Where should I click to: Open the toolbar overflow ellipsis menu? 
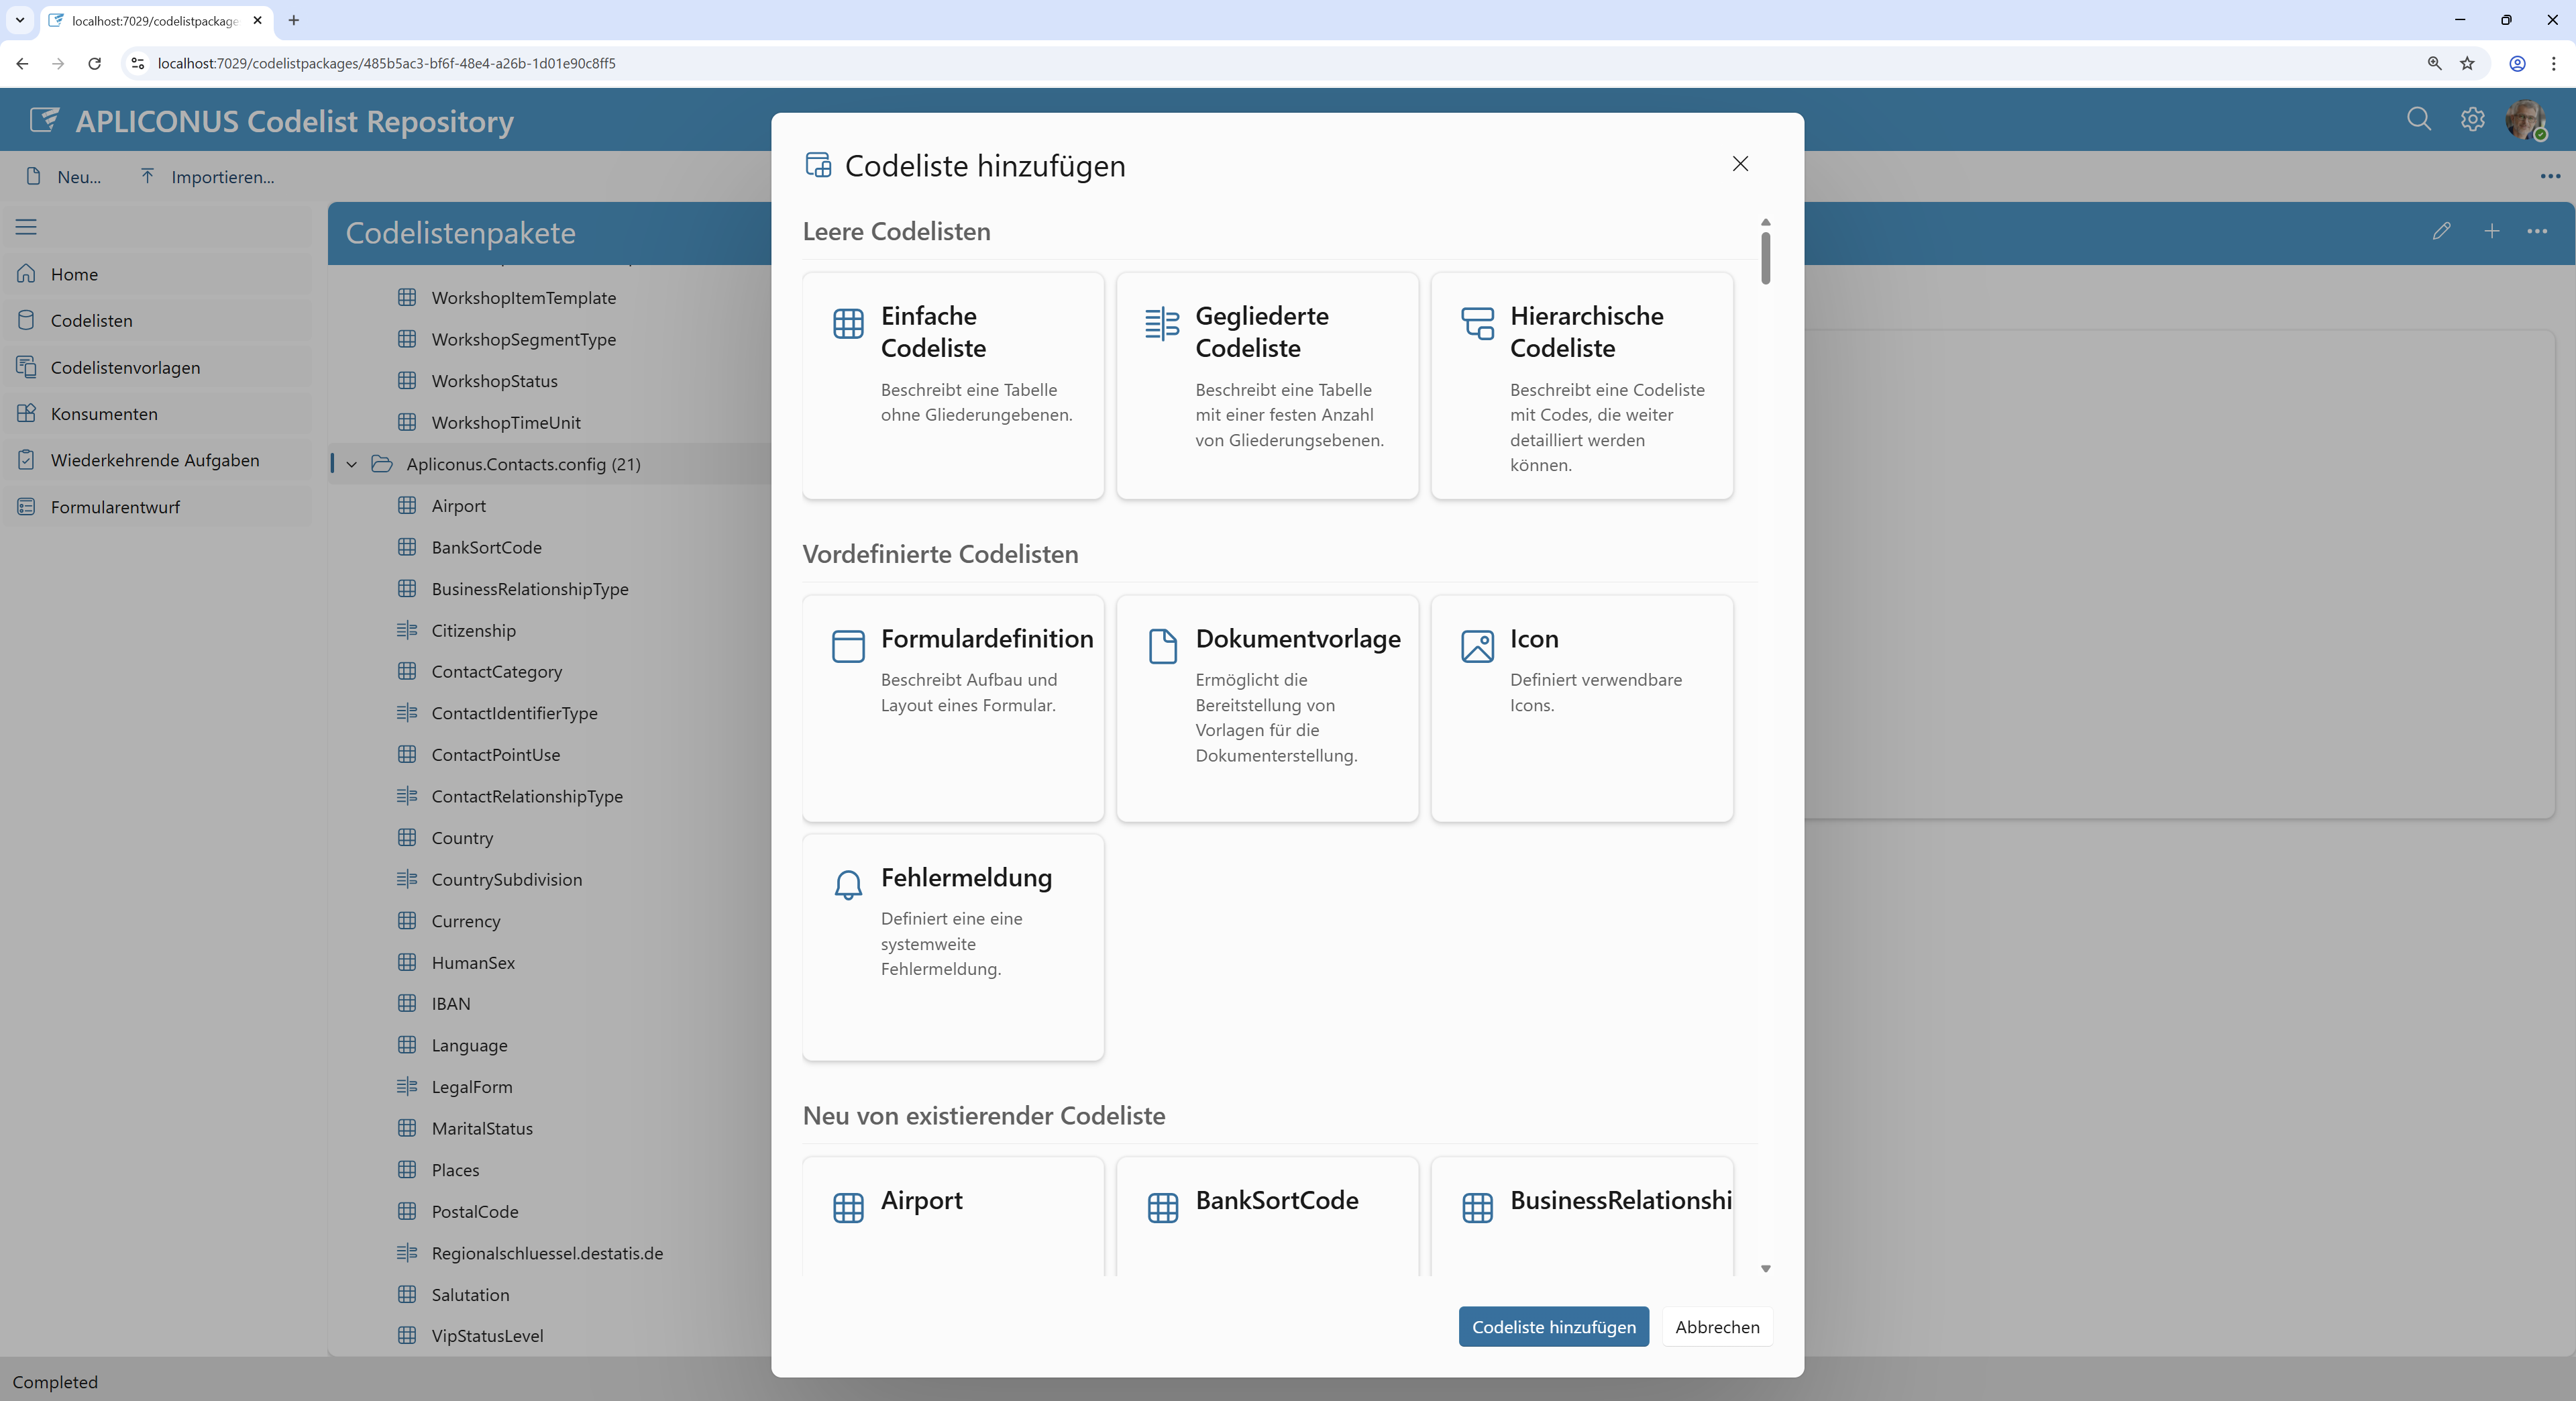2550,176
